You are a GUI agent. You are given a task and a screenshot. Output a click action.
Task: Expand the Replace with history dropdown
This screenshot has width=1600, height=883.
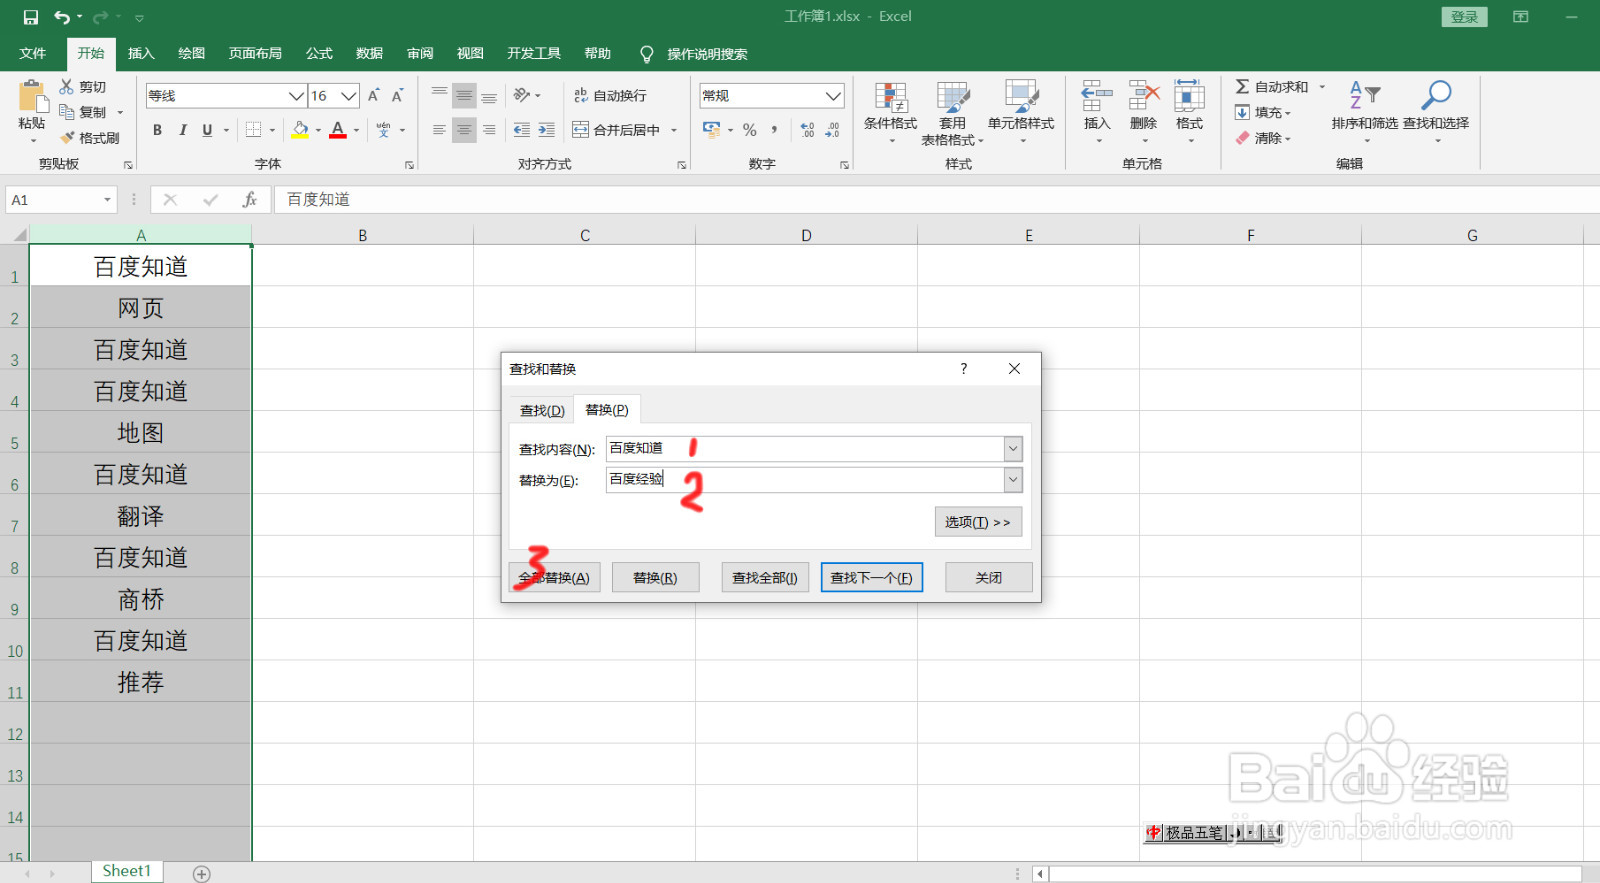(1013, 480)
